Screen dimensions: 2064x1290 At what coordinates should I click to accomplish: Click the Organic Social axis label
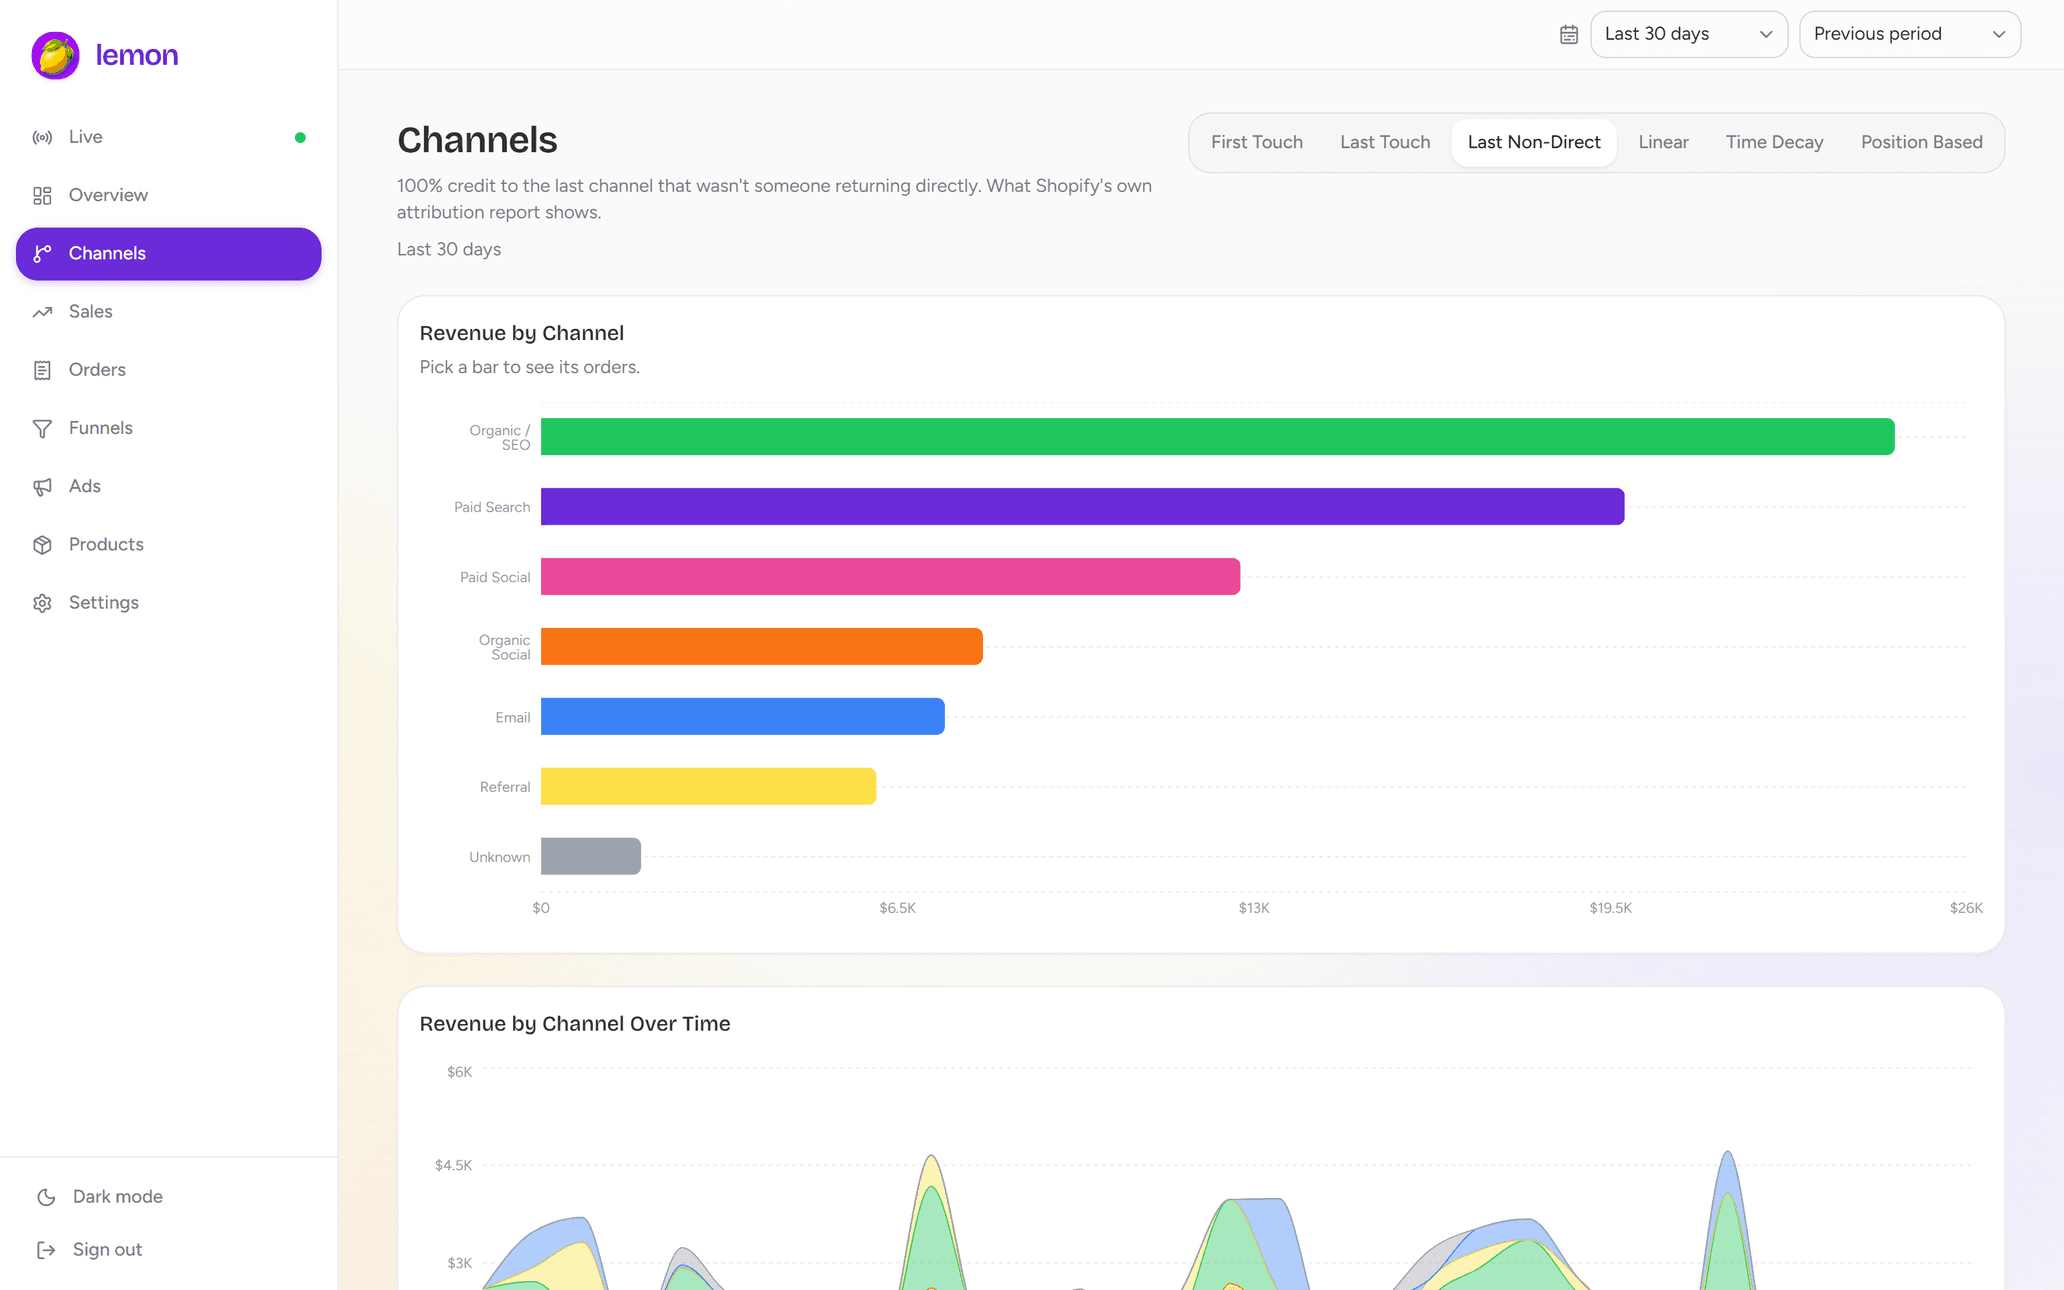tap(505, 648)
